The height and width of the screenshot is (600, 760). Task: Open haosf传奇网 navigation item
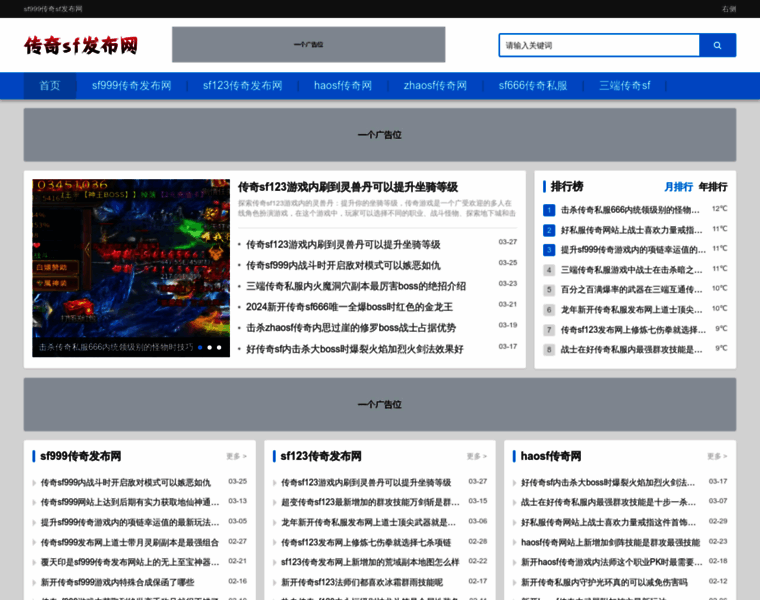343,86
